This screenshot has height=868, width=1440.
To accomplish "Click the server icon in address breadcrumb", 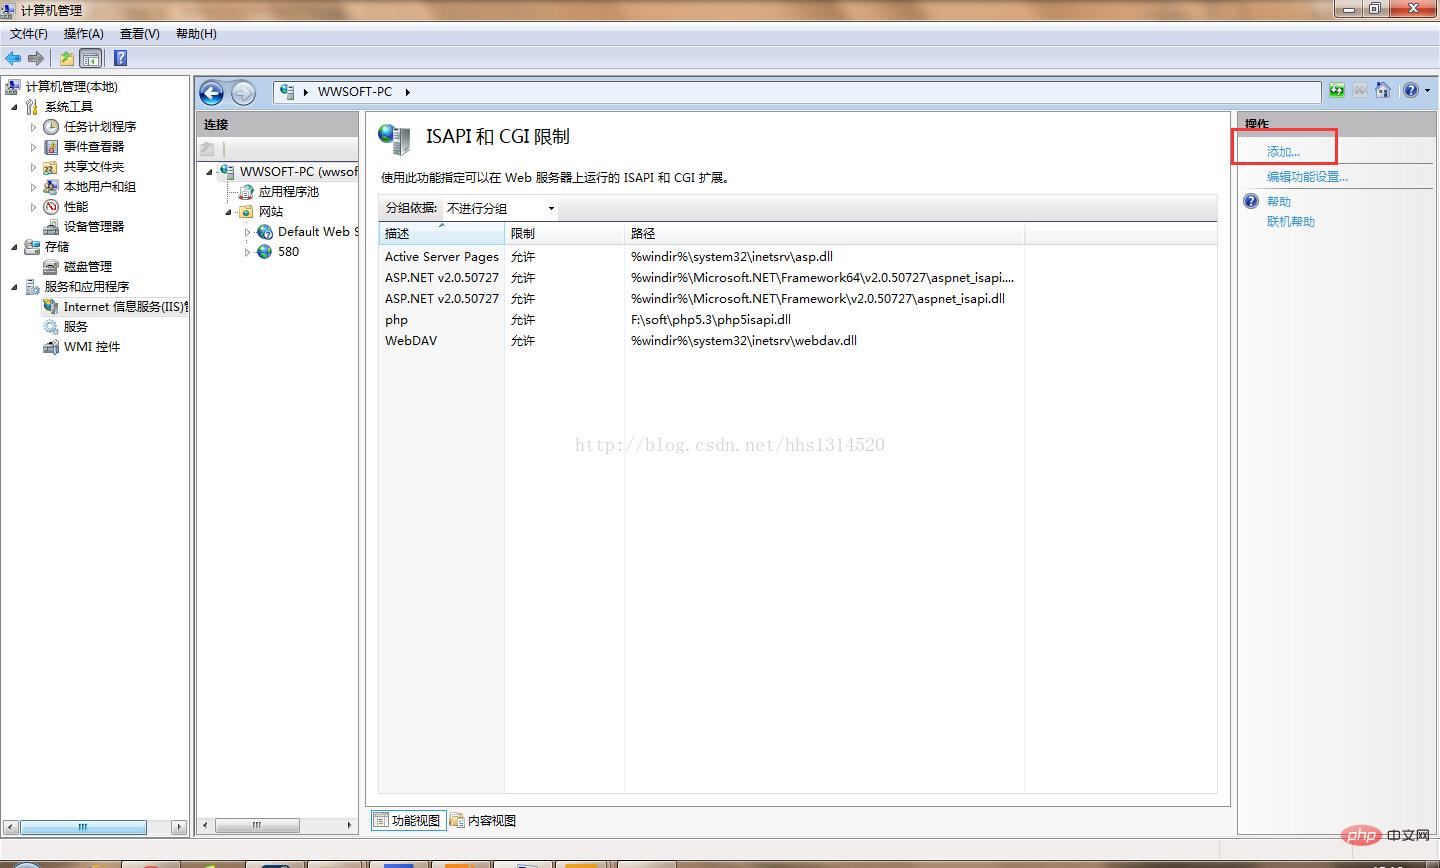I will (x=287, y=91).
